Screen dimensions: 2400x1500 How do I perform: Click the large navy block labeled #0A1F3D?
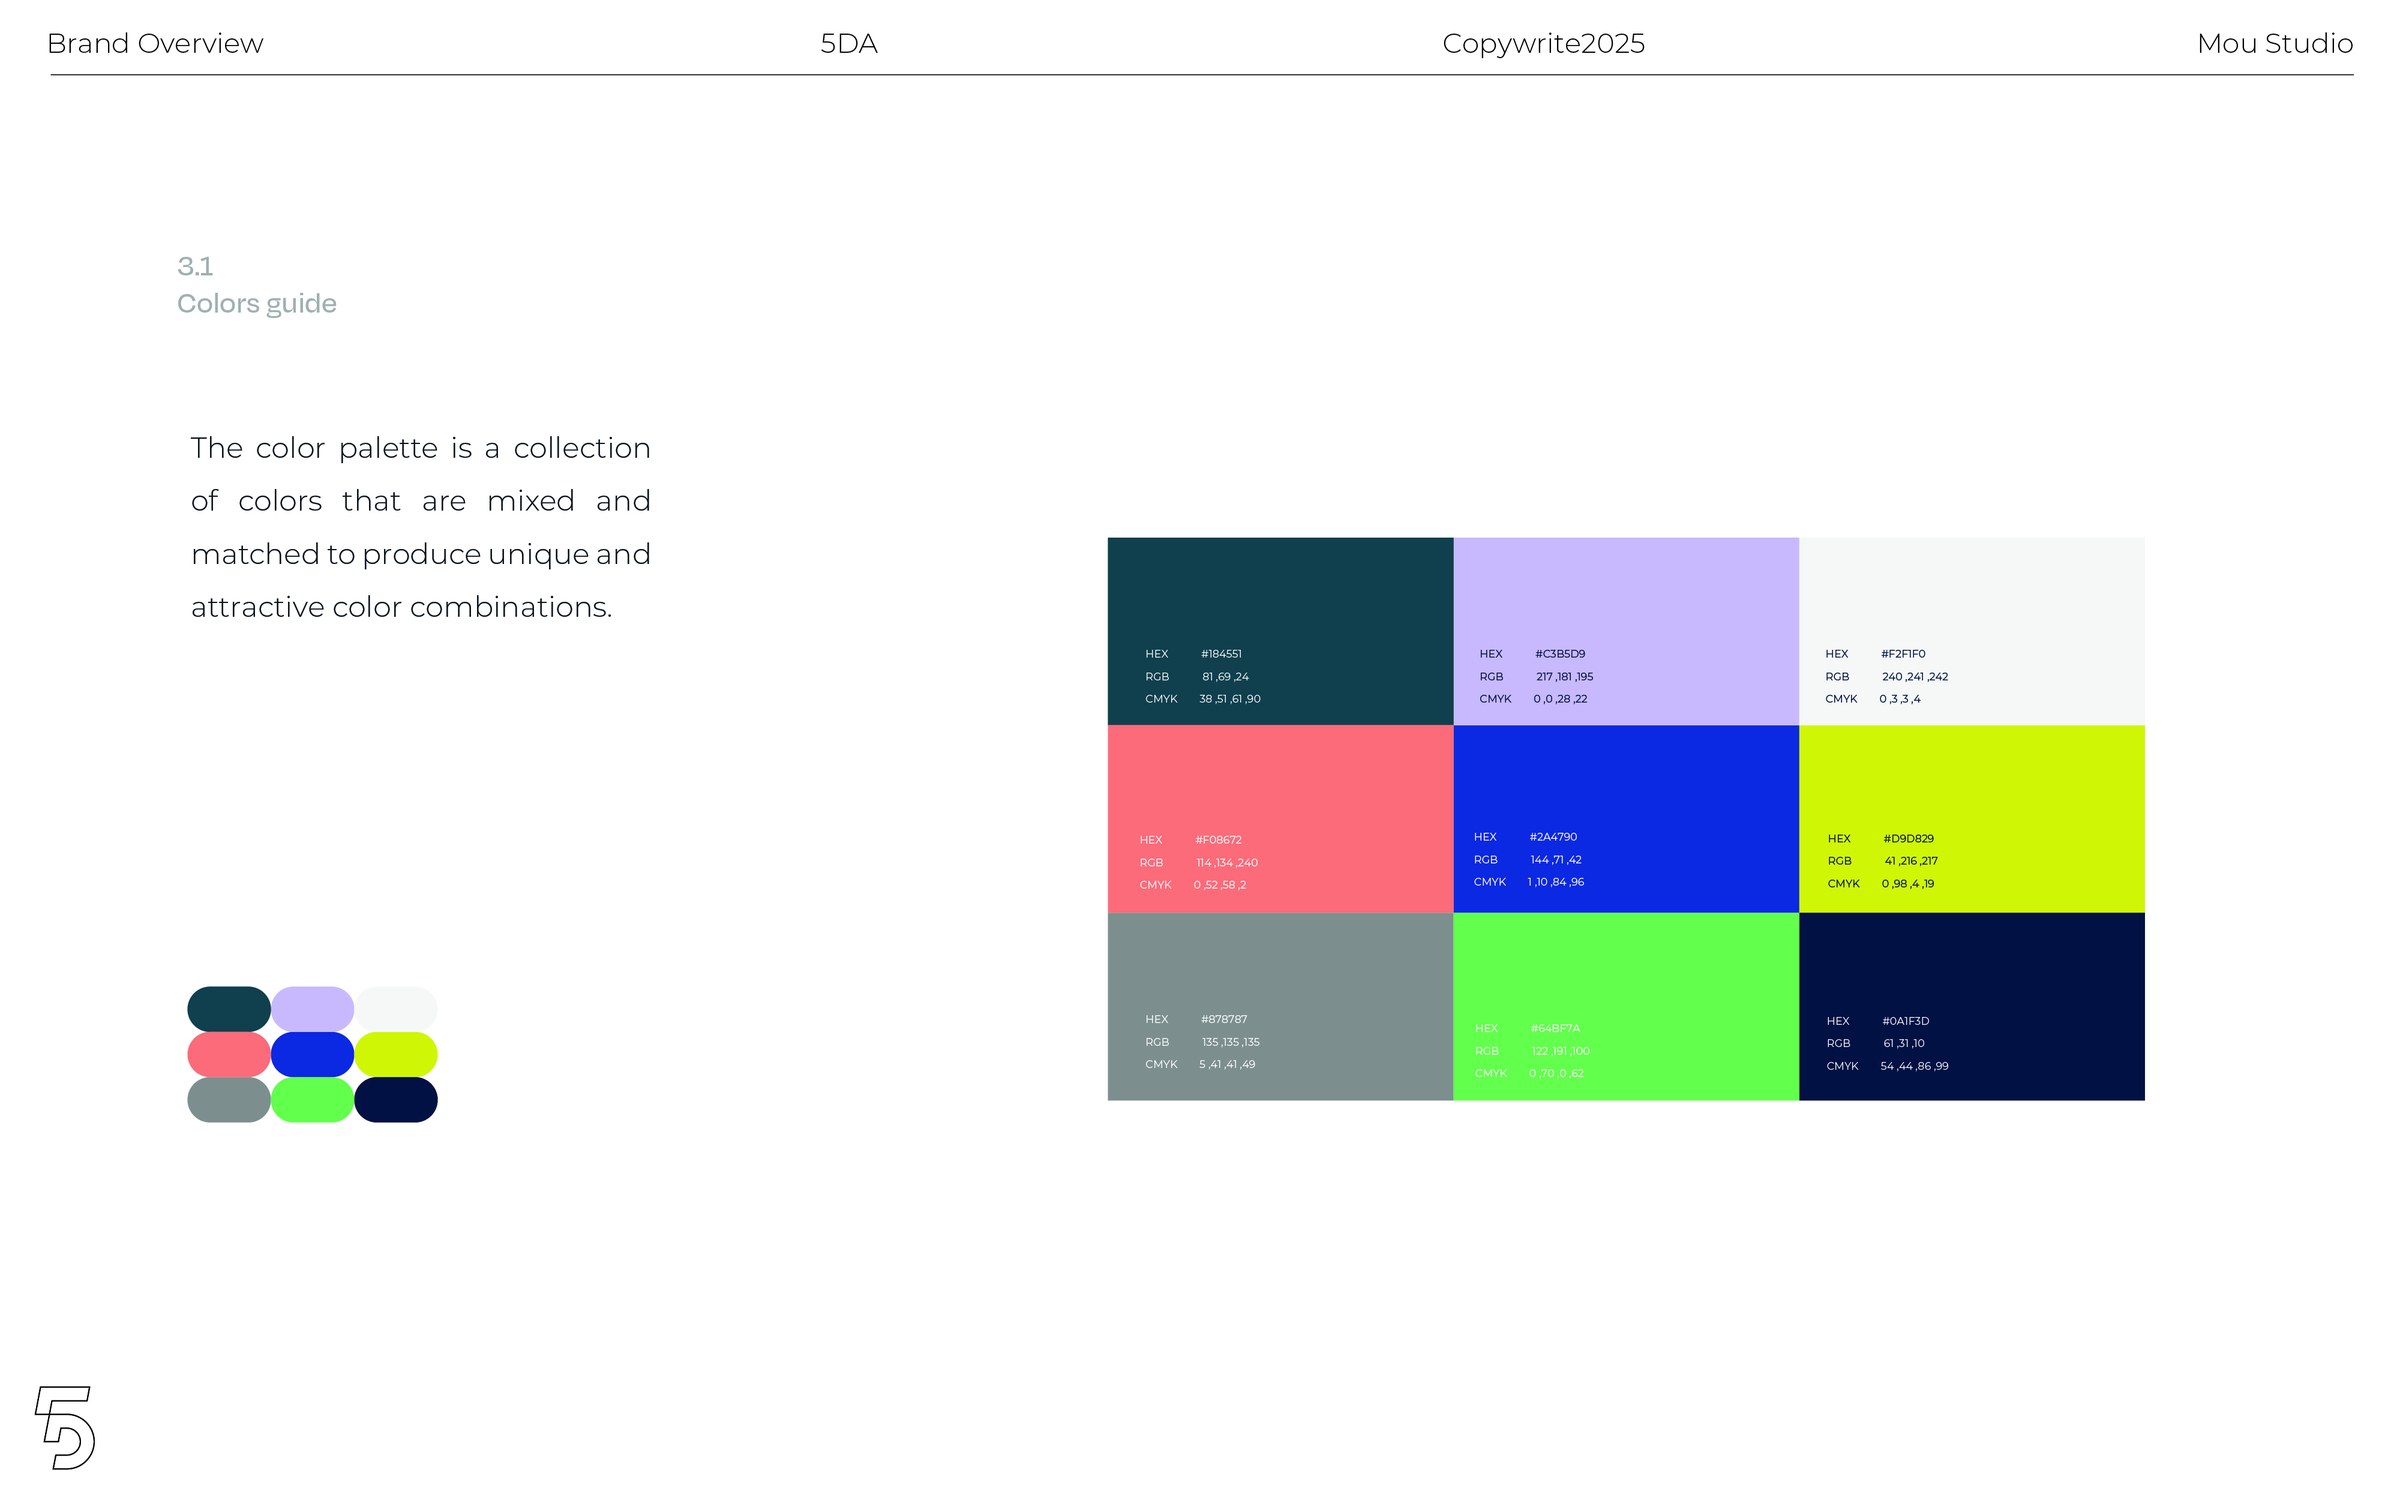click(1972, 1007)
